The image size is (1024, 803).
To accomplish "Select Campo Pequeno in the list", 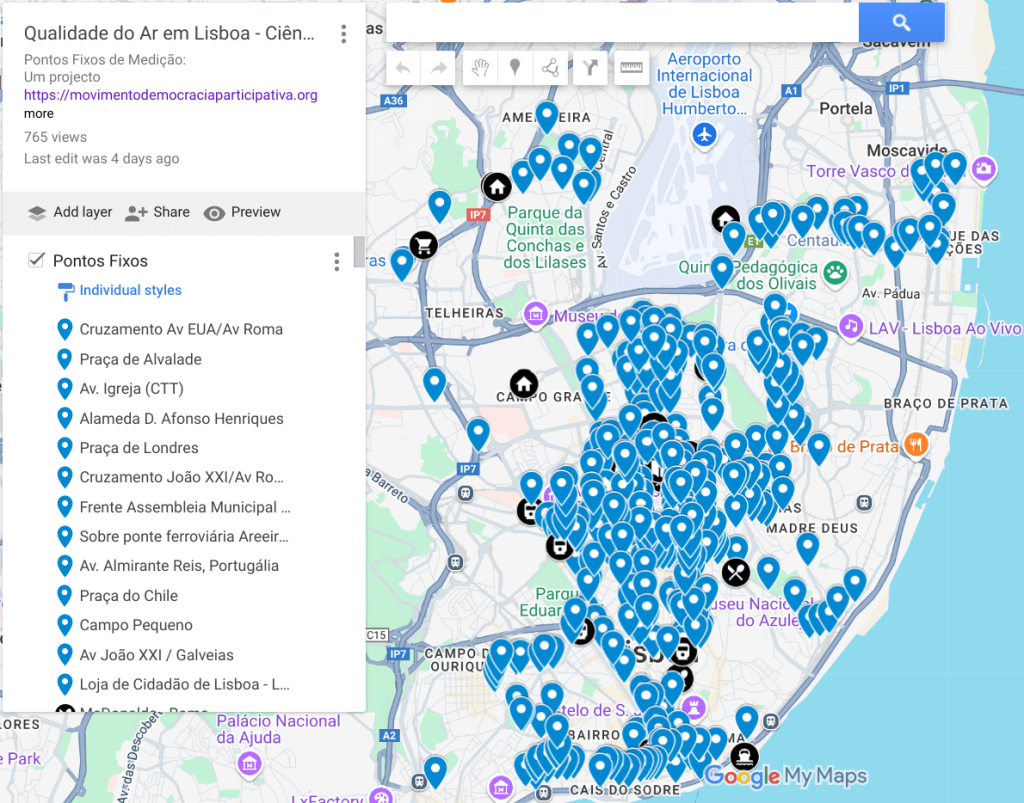I will 136,625.
